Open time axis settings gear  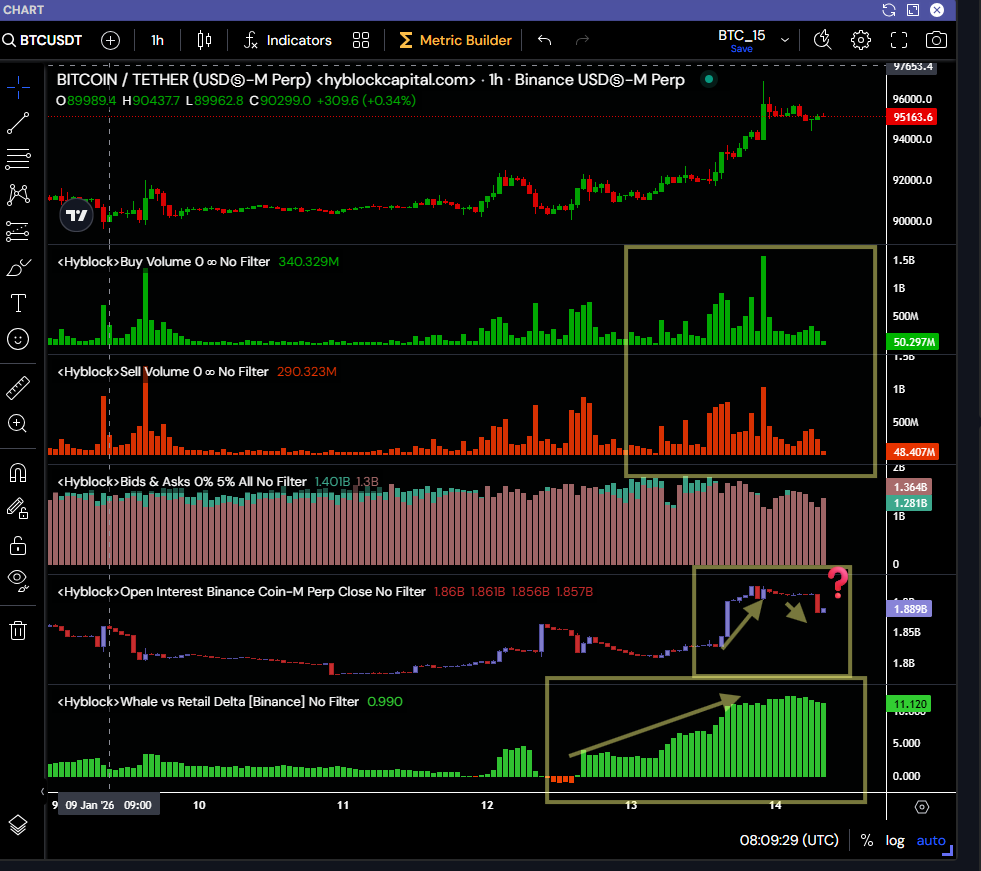922,807
